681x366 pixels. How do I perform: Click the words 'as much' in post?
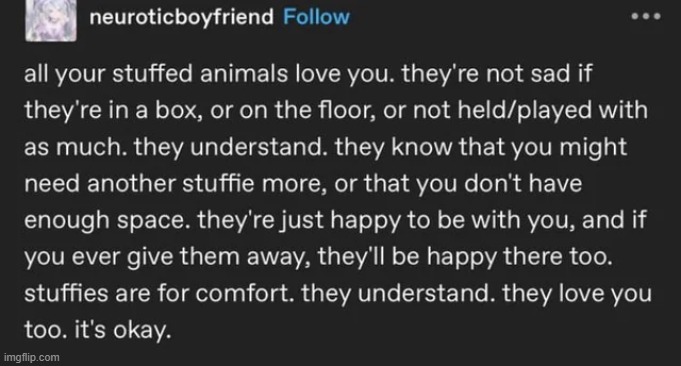tap(73, 147)
